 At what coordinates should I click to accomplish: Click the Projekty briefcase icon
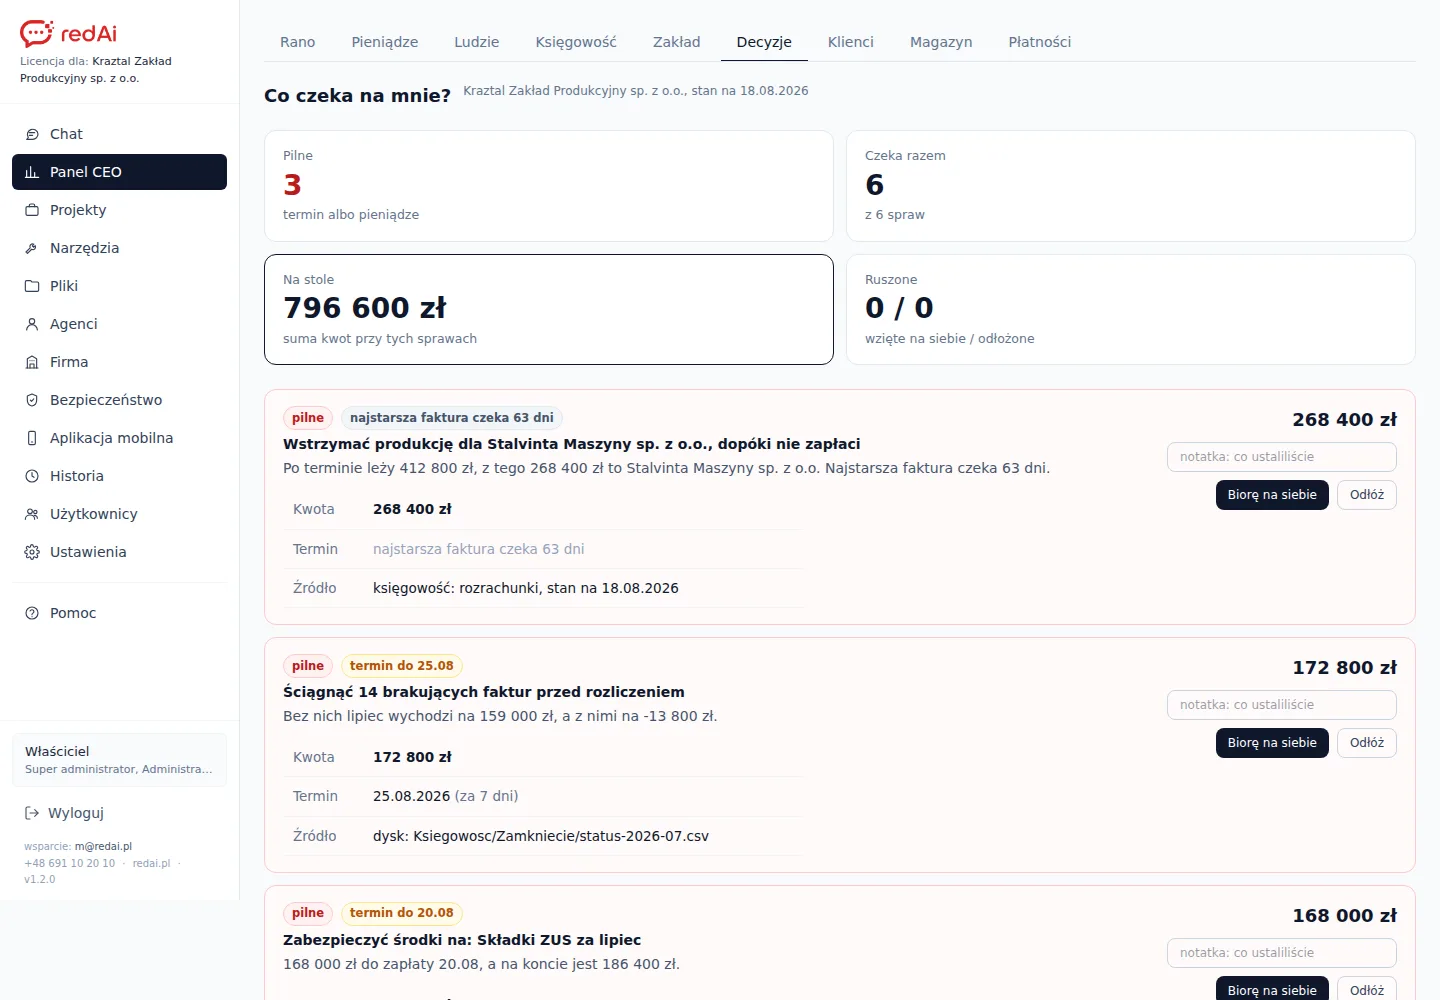coord(32,210)
